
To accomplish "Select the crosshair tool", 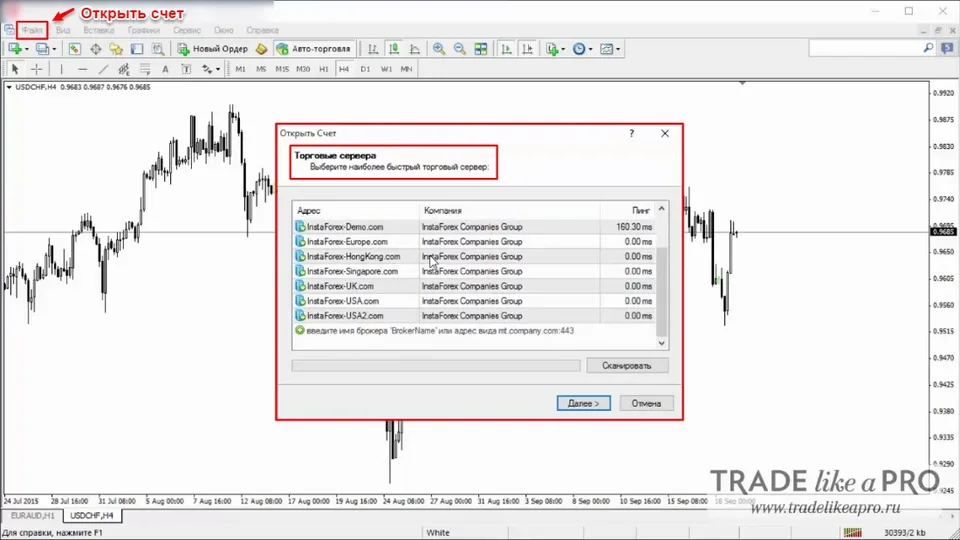I will pyautogui.click(x=36, y=69).
